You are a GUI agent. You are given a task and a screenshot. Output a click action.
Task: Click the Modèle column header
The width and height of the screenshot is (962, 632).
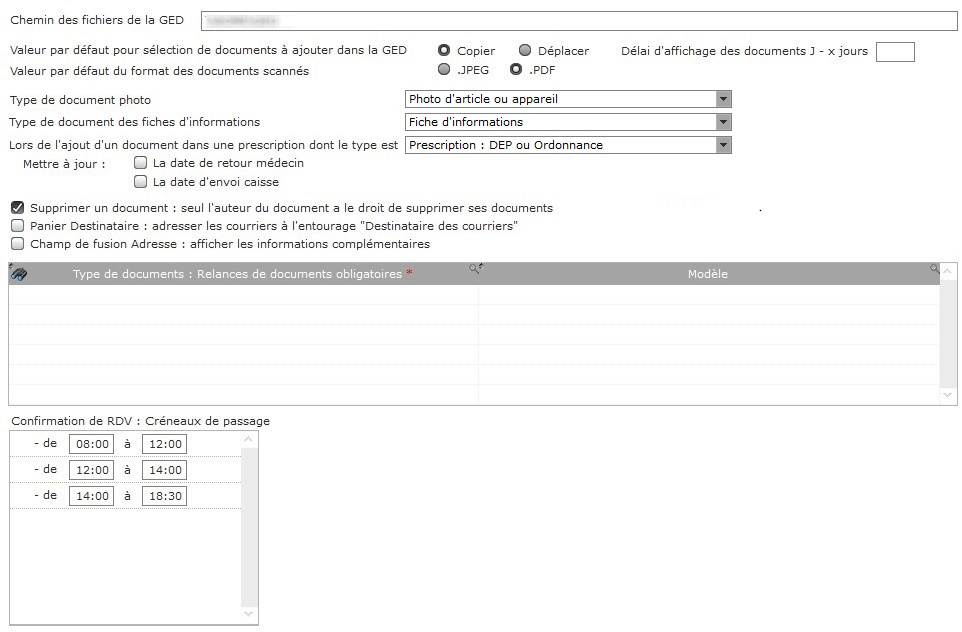(x=709, y=274)
